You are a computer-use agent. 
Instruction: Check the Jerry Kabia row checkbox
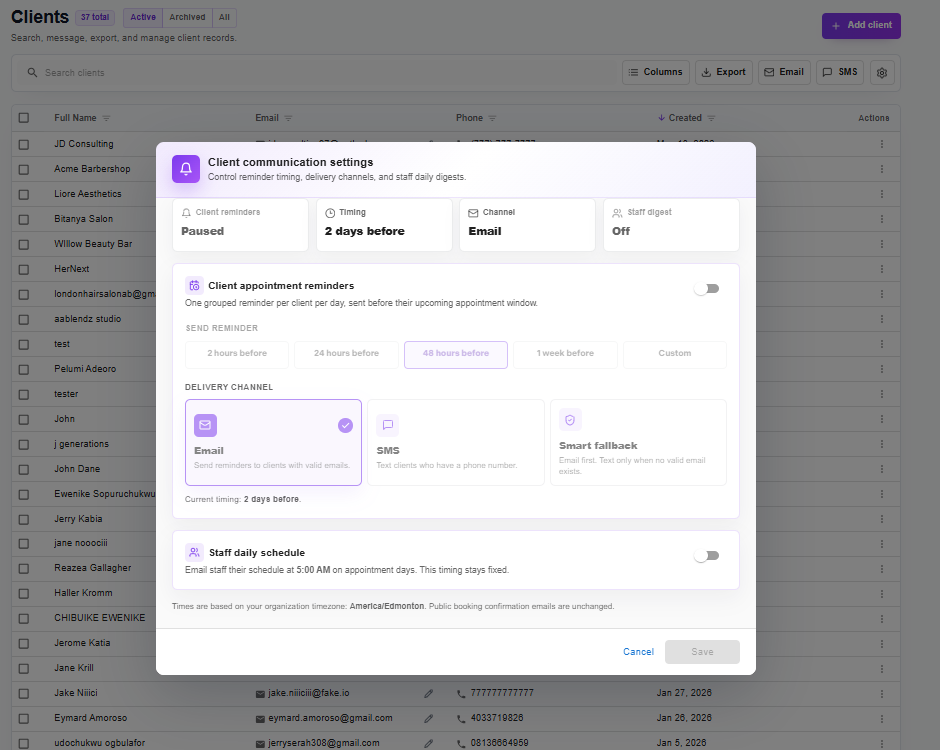click(x=24, y=519)
